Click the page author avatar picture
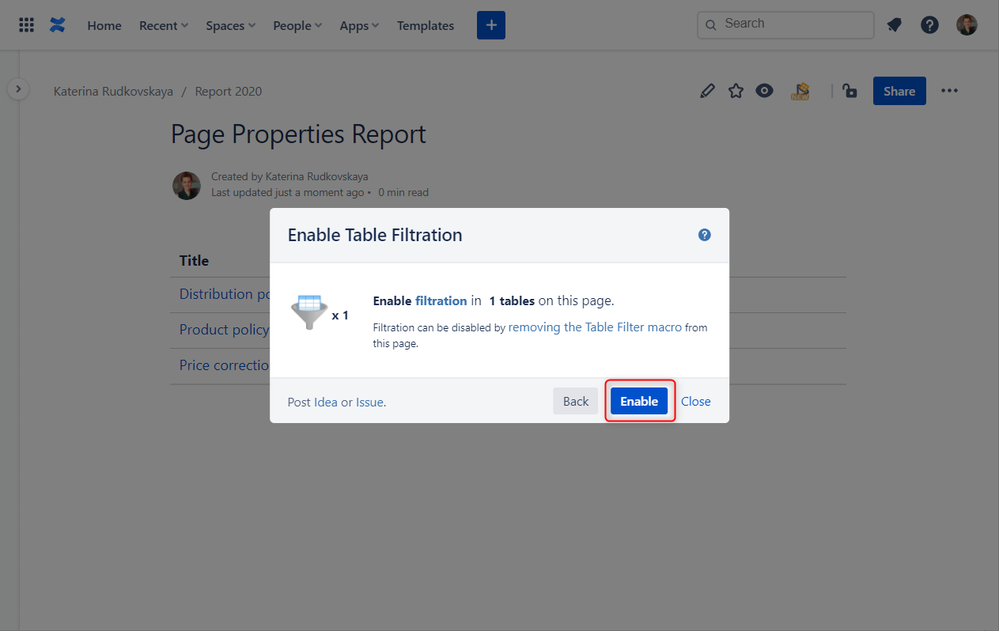The width and height of the screenshot is (999, 631). [x=187, y=185]
